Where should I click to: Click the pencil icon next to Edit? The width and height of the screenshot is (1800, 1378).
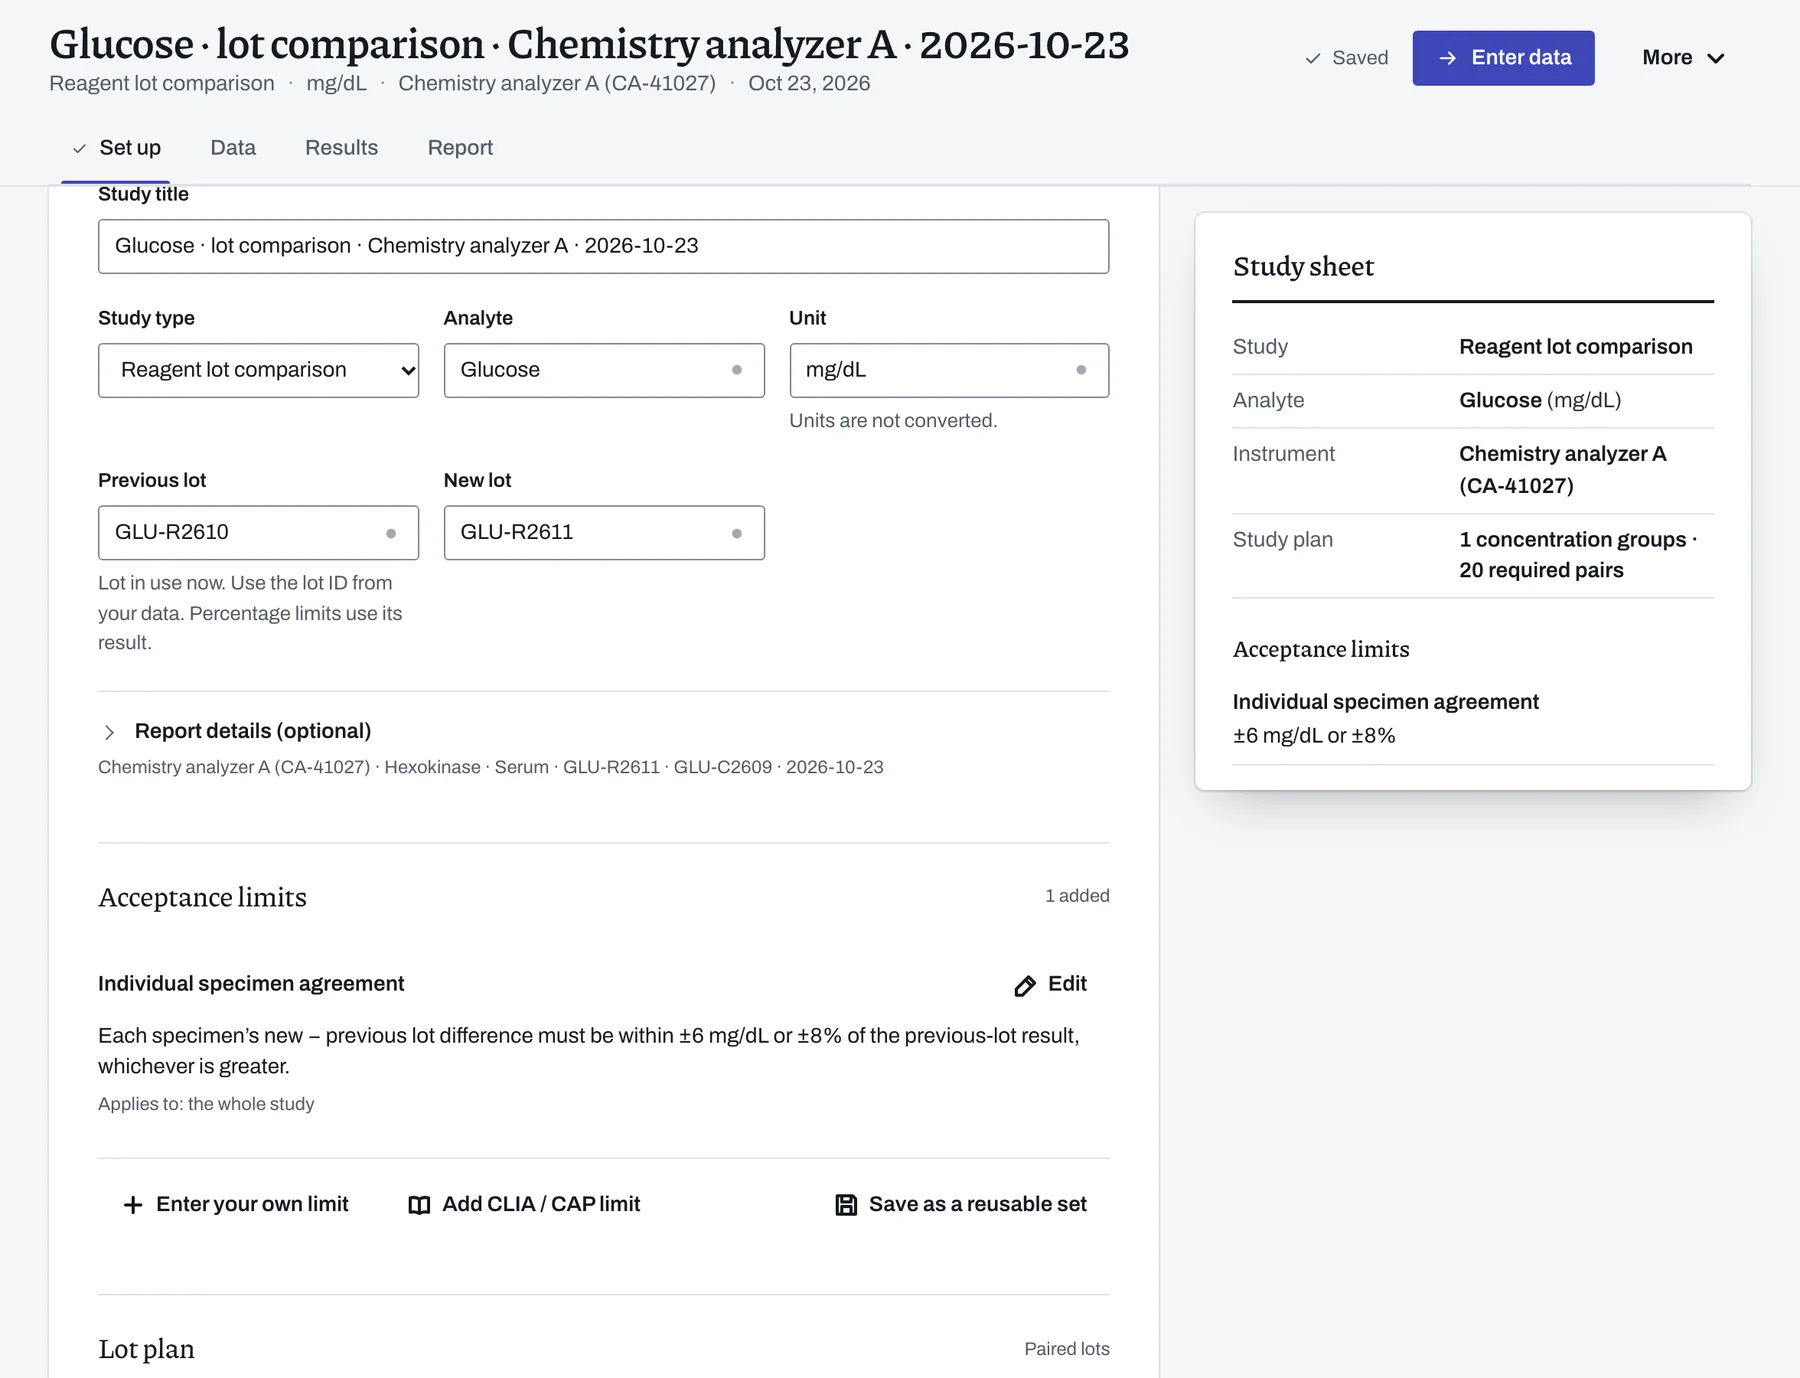(1025, 986)
